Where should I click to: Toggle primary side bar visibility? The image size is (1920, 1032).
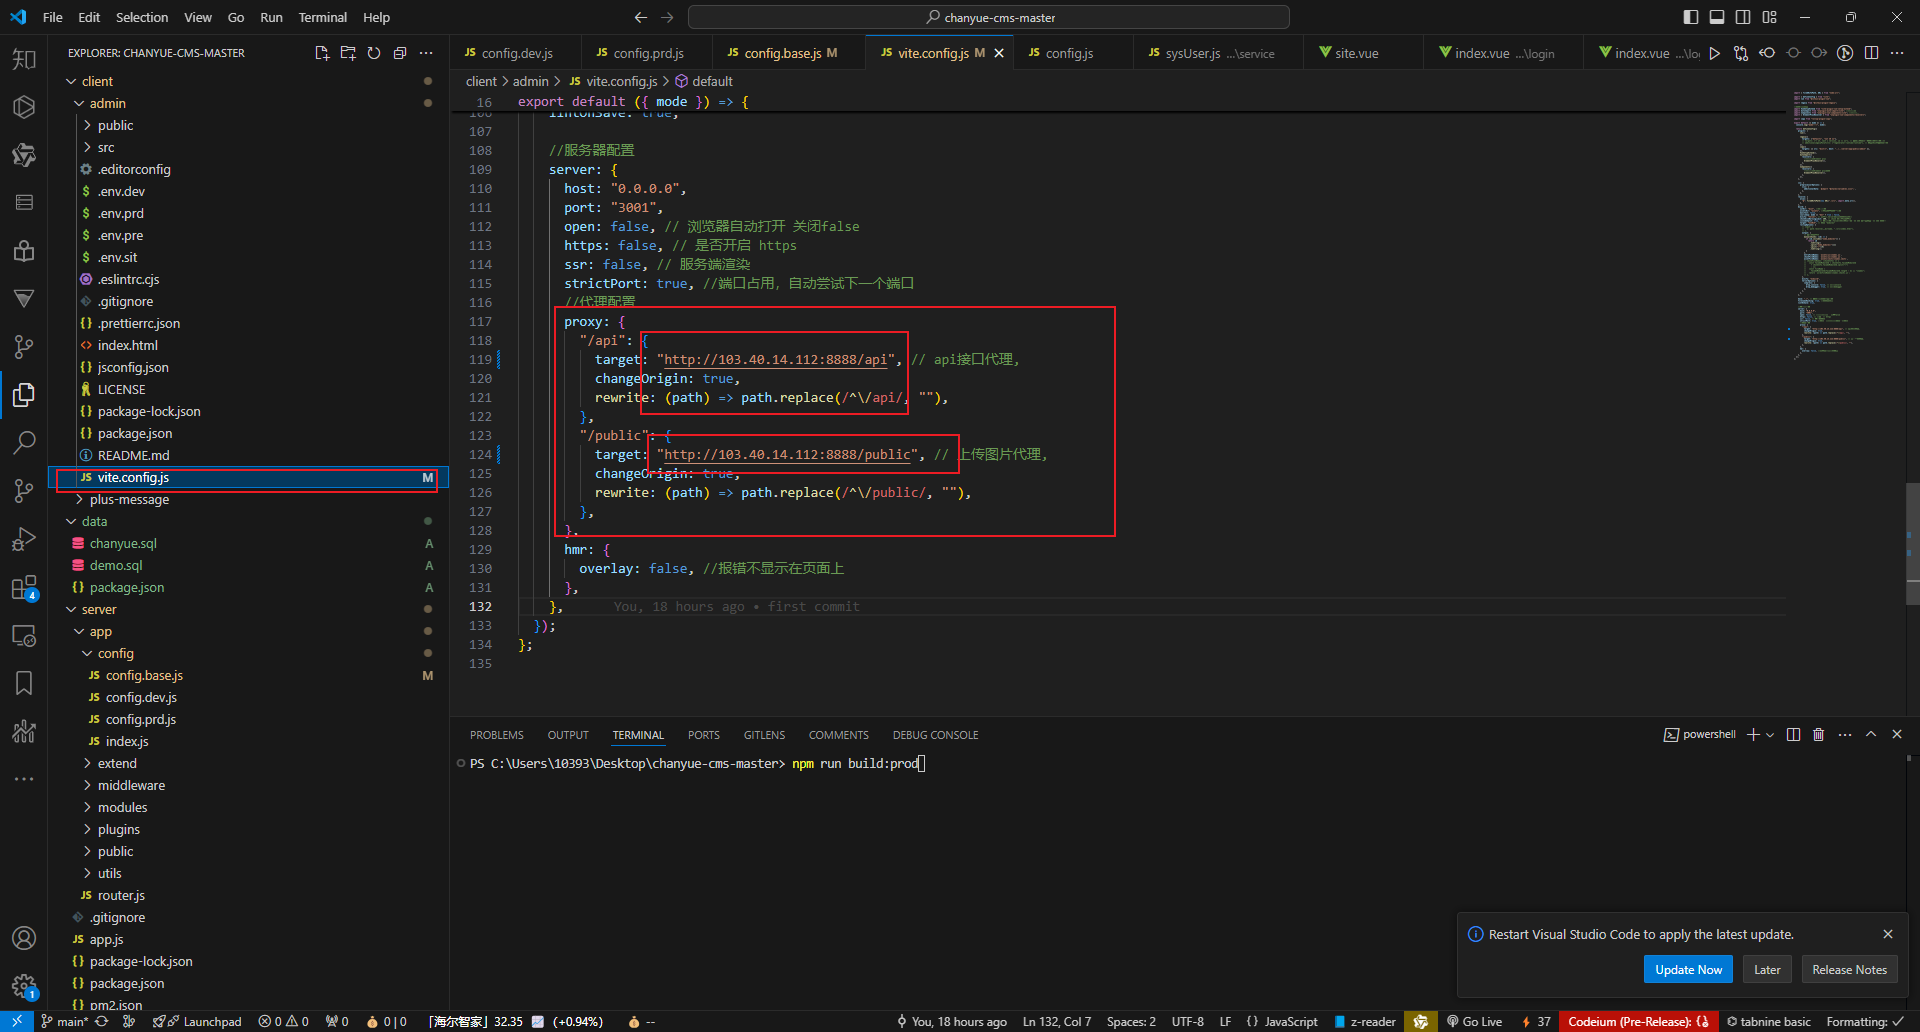click(x=1691, y=17)
